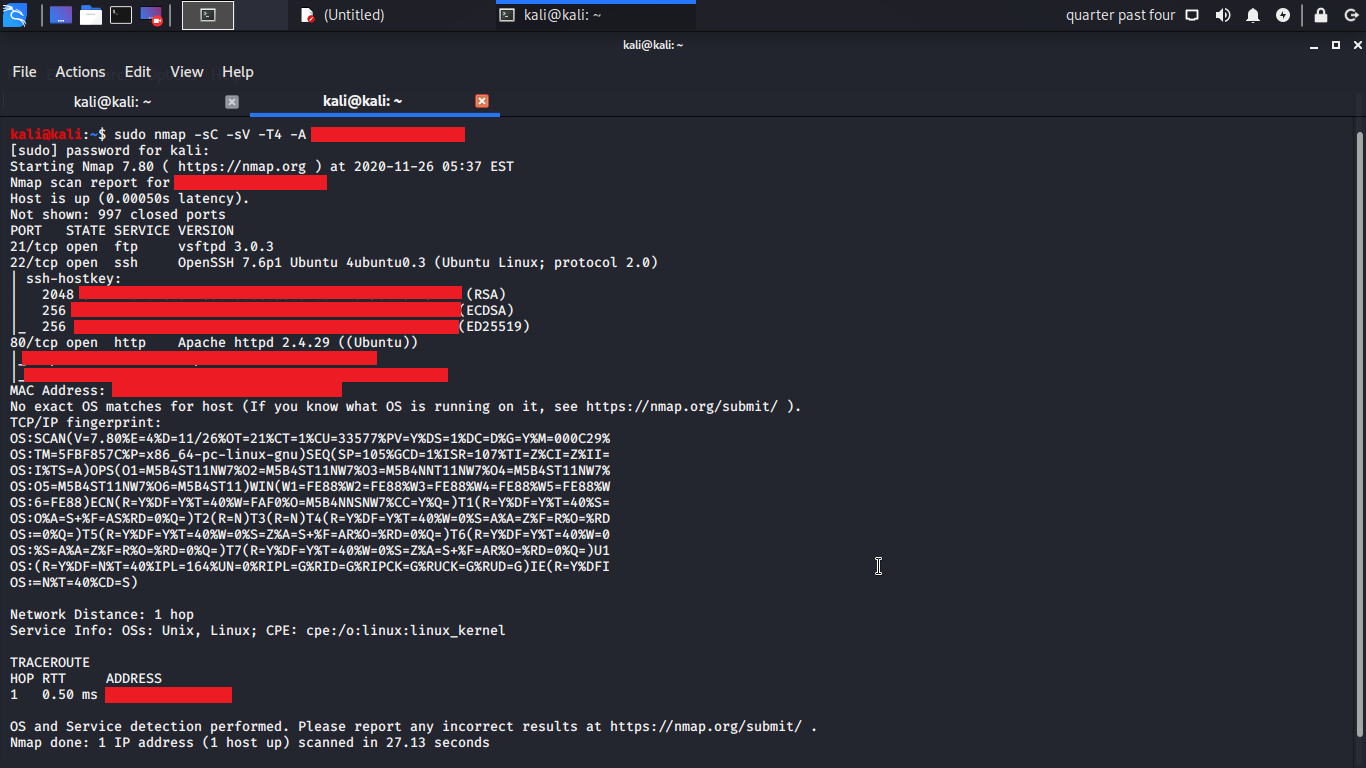
Task: Click 'Network Distance: 1 hop' line
Action: [x=102, y=614]
